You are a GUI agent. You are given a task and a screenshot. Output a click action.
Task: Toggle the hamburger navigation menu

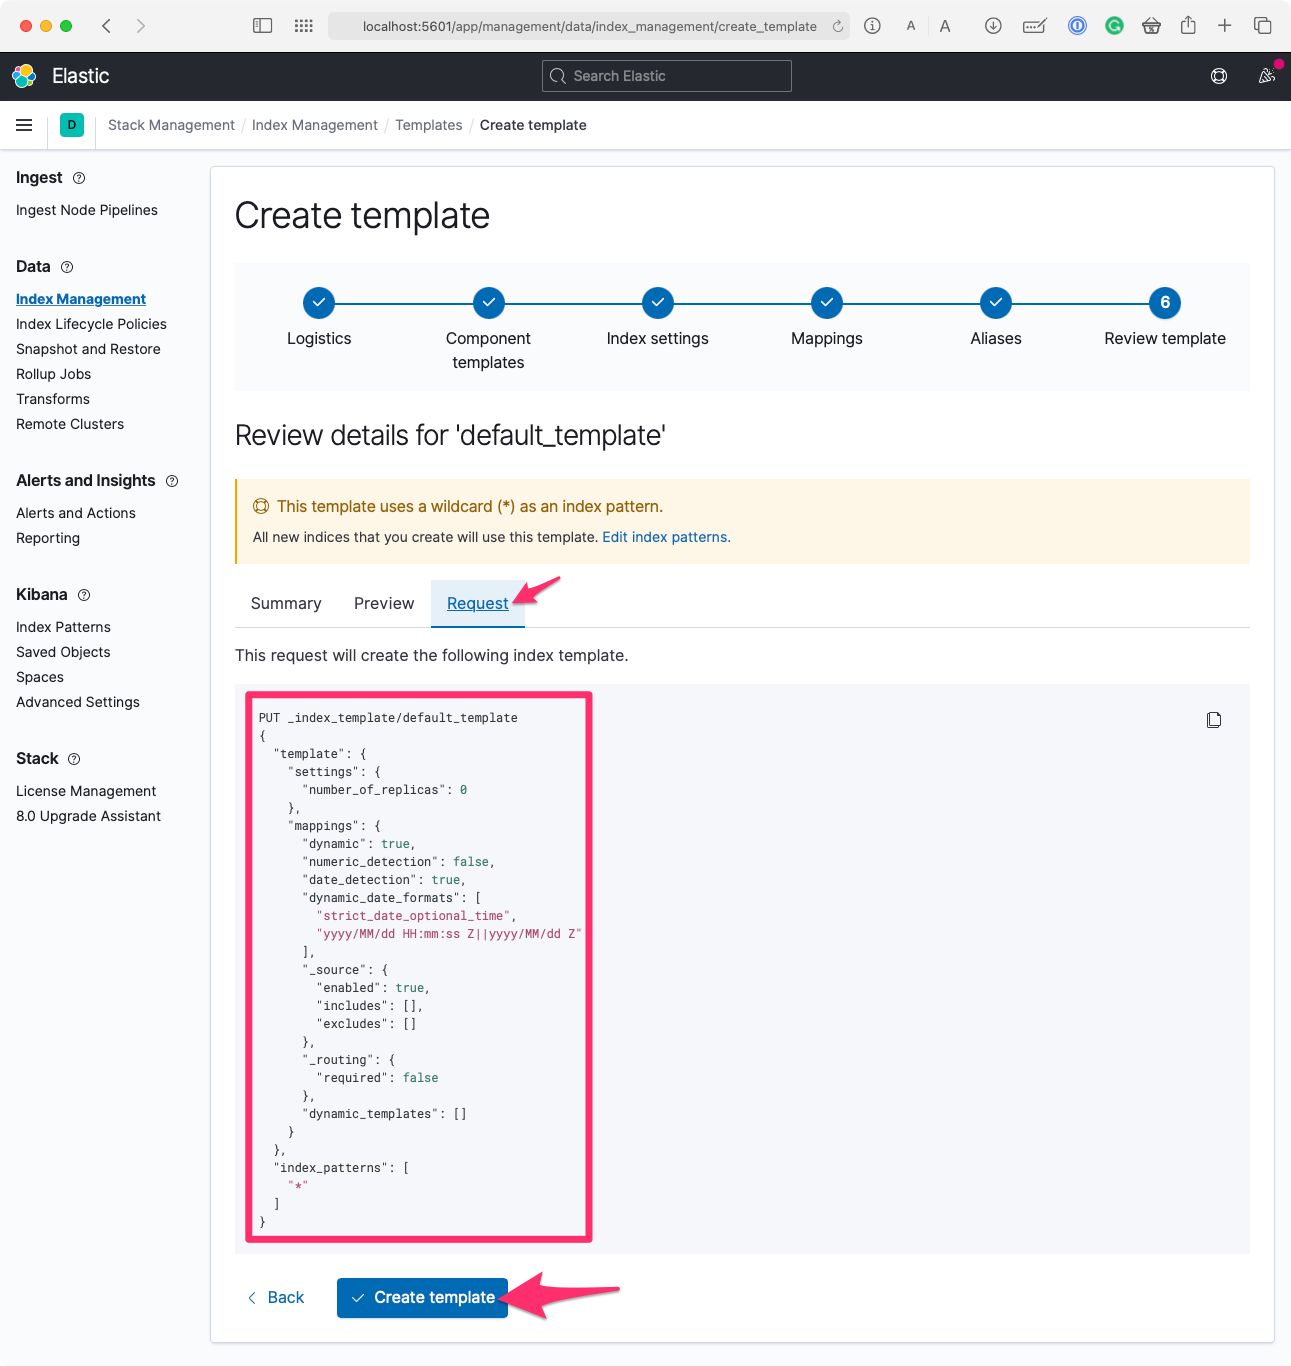(x=24, y=125)
